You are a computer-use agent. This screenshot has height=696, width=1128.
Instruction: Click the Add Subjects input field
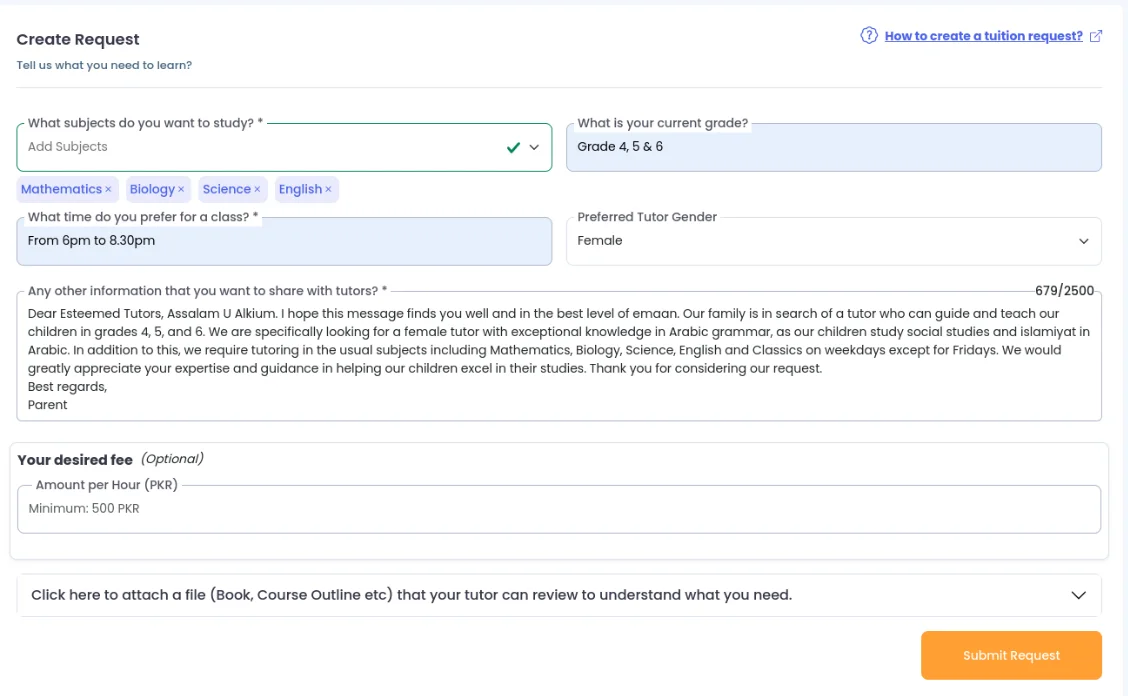click(x=260, y=147)
